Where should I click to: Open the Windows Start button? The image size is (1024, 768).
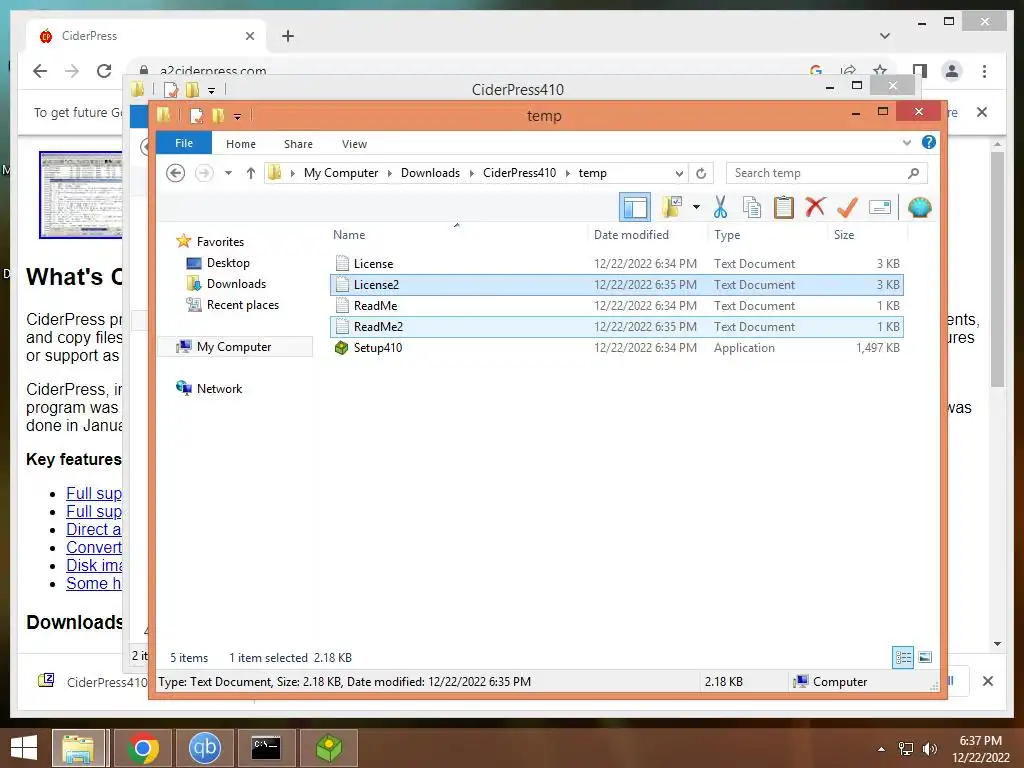(x=24, y=748)
